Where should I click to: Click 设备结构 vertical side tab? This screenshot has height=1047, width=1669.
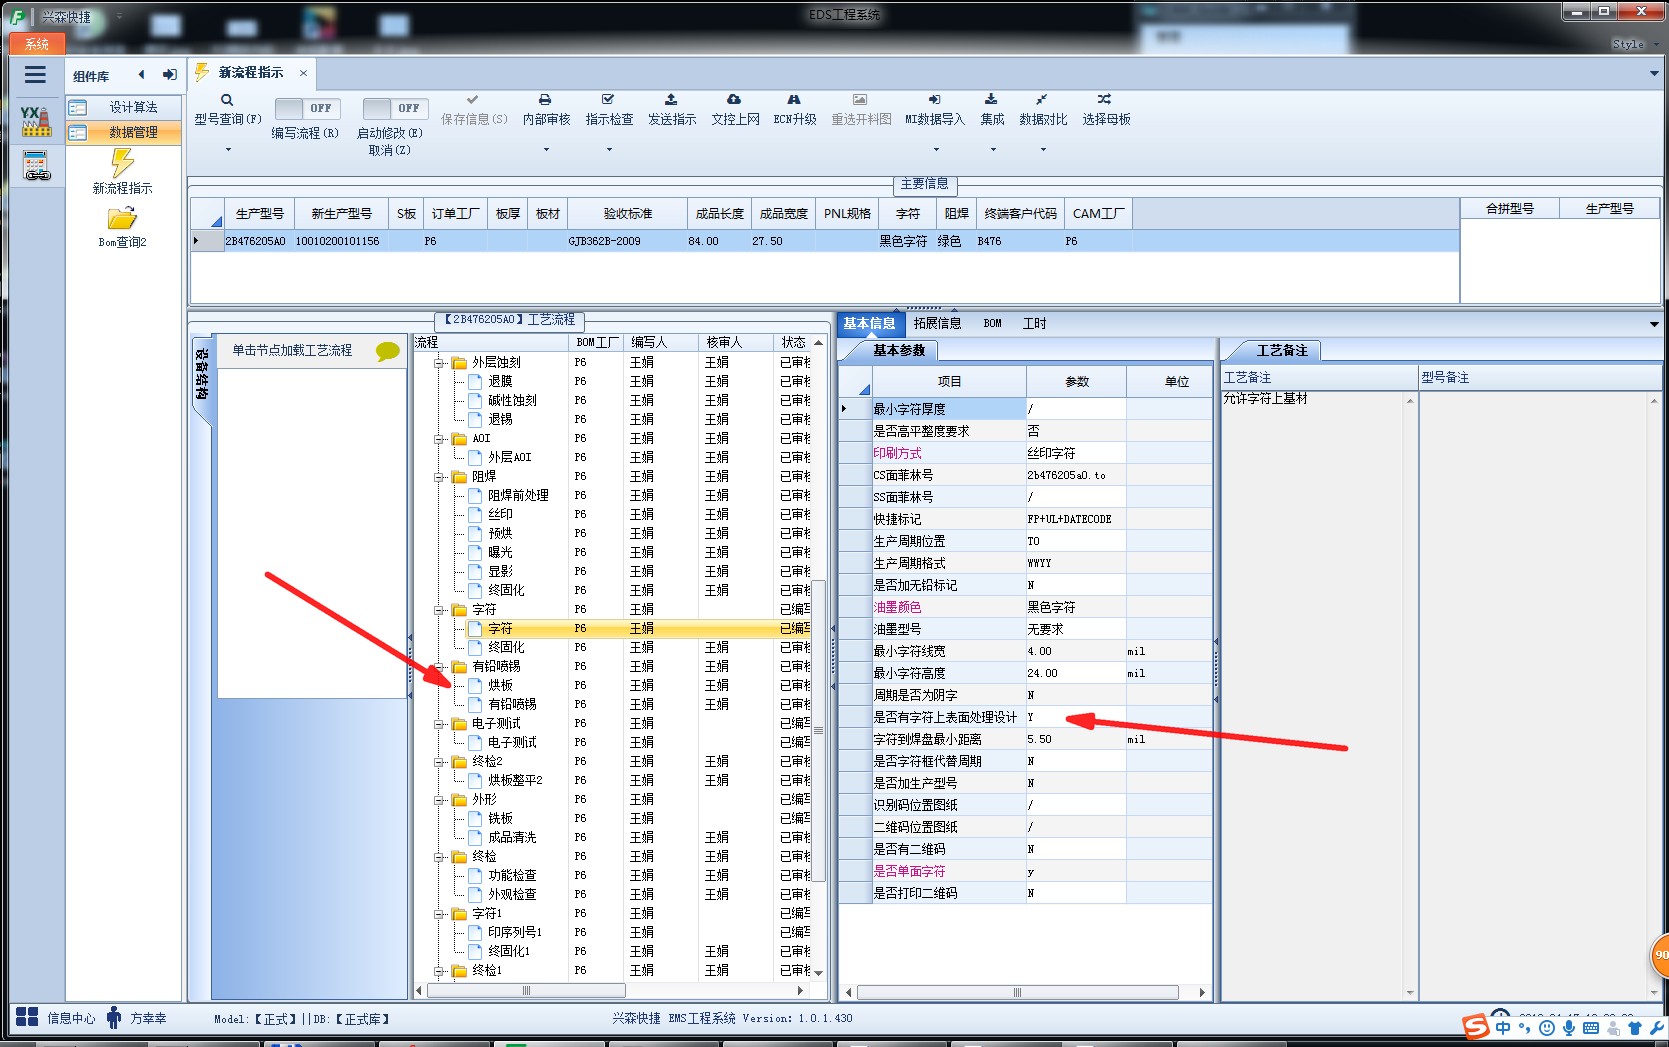(201, 374)
